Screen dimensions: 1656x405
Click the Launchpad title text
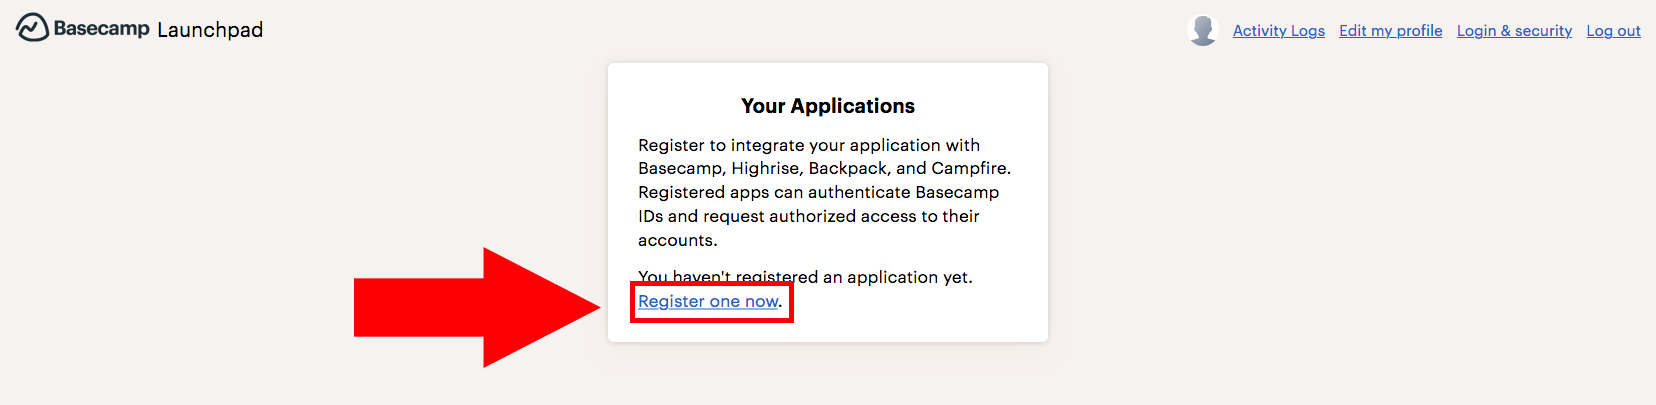[210, 30]
